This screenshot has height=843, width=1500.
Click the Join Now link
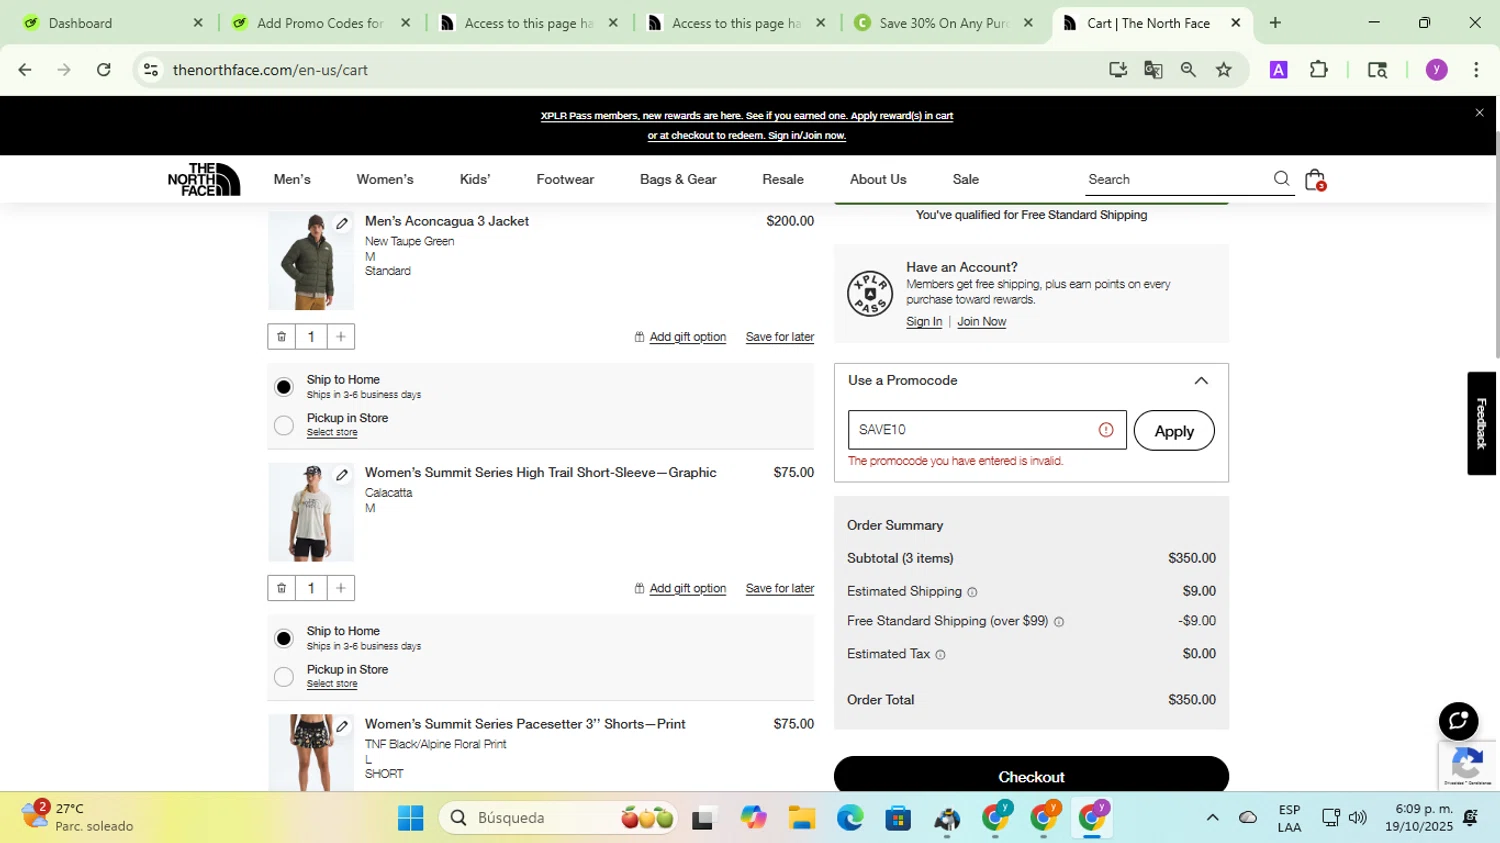[x=982, y=322]
